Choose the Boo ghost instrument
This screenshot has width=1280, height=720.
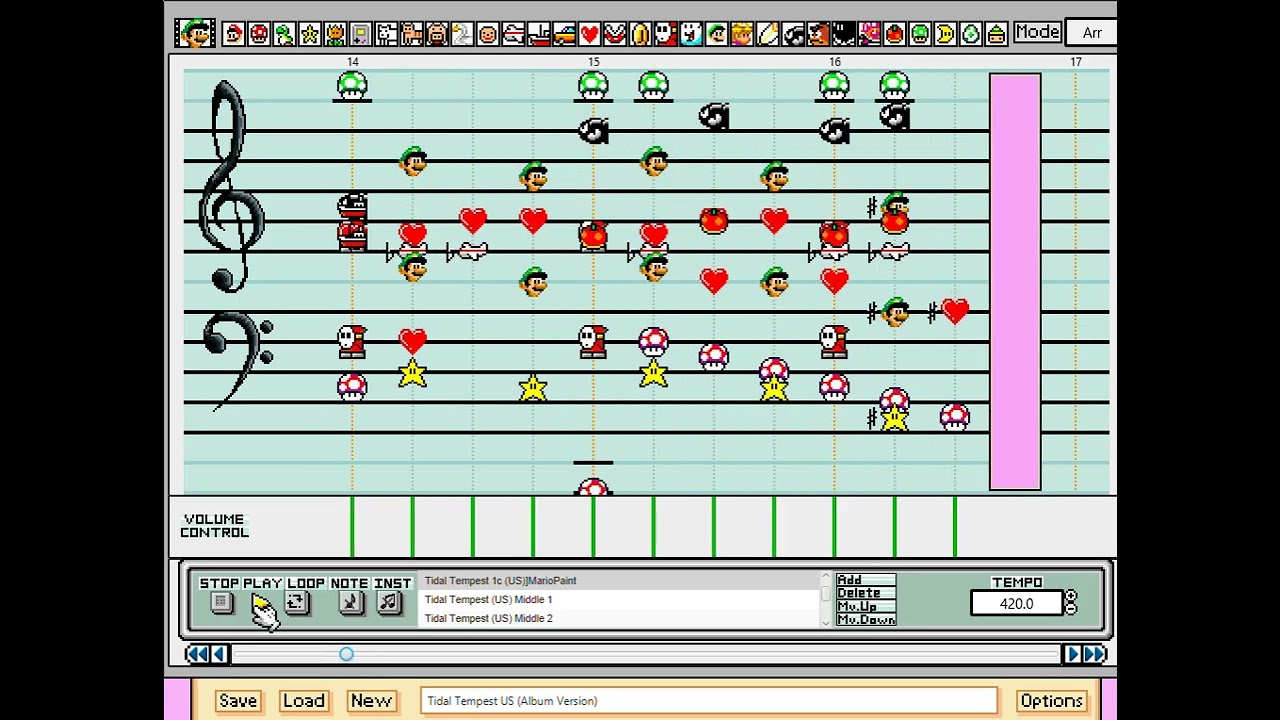pyautogui.click(x=691, y=34)
